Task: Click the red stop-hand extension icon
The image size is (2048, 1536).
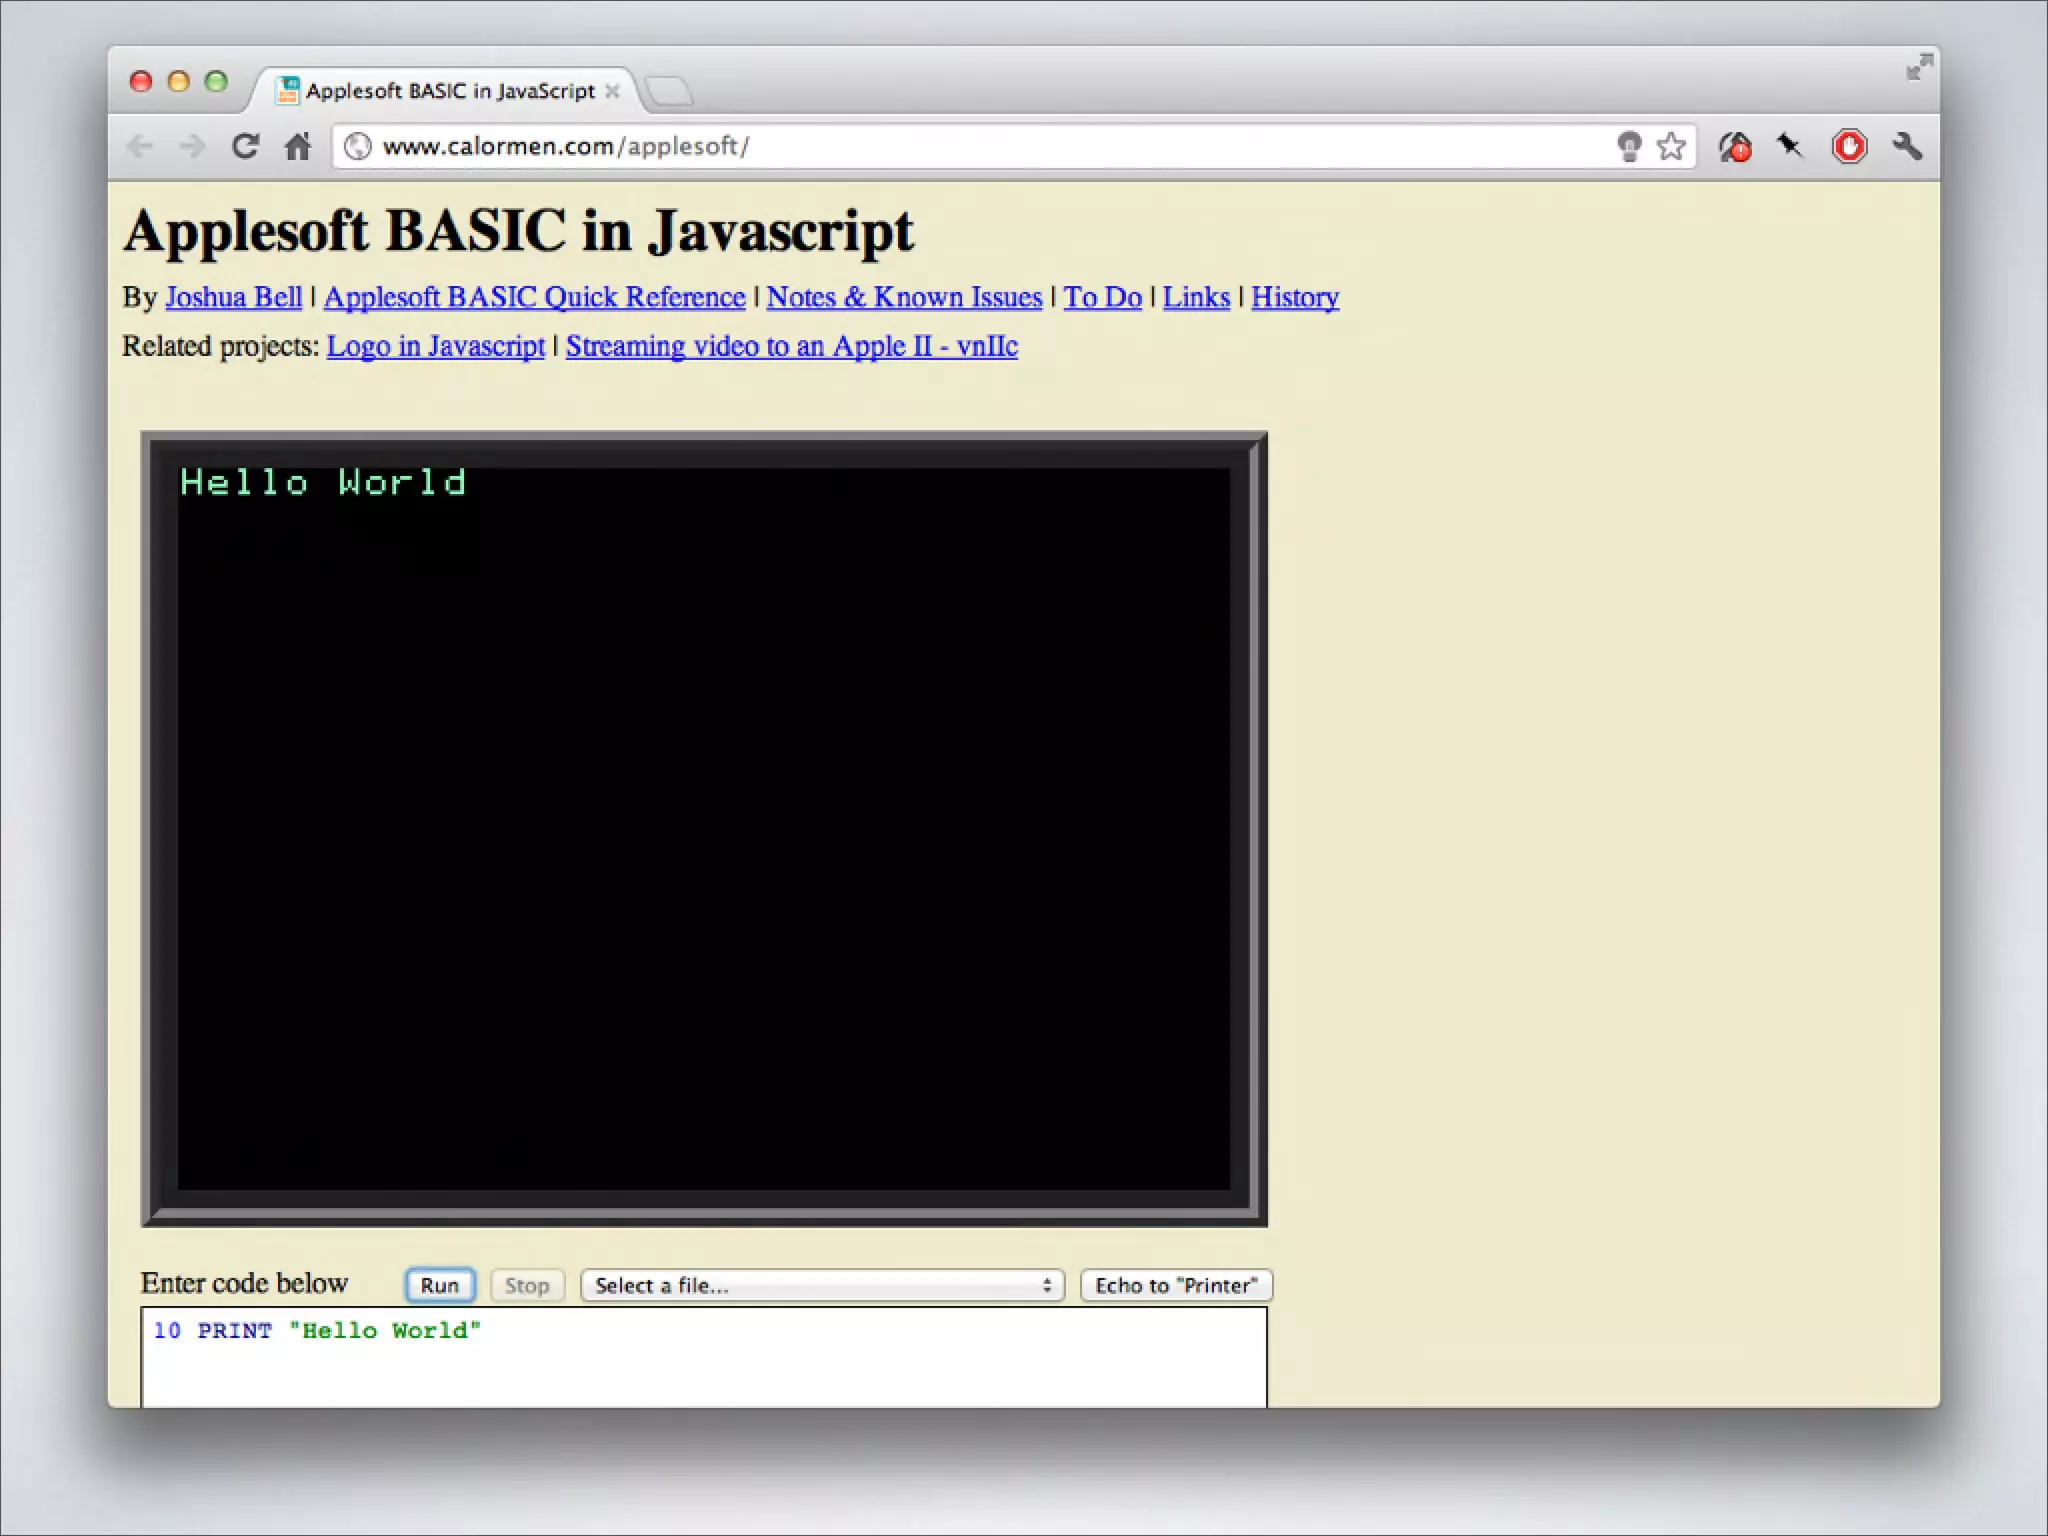Action: pyautogui.click(x=1849, y=147)
